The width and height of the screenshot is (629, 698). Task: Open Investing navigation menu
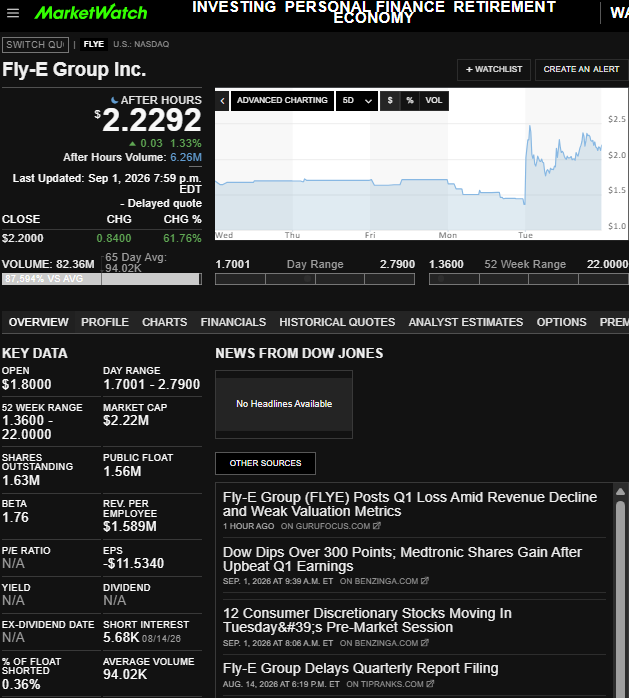pos(234,7)
